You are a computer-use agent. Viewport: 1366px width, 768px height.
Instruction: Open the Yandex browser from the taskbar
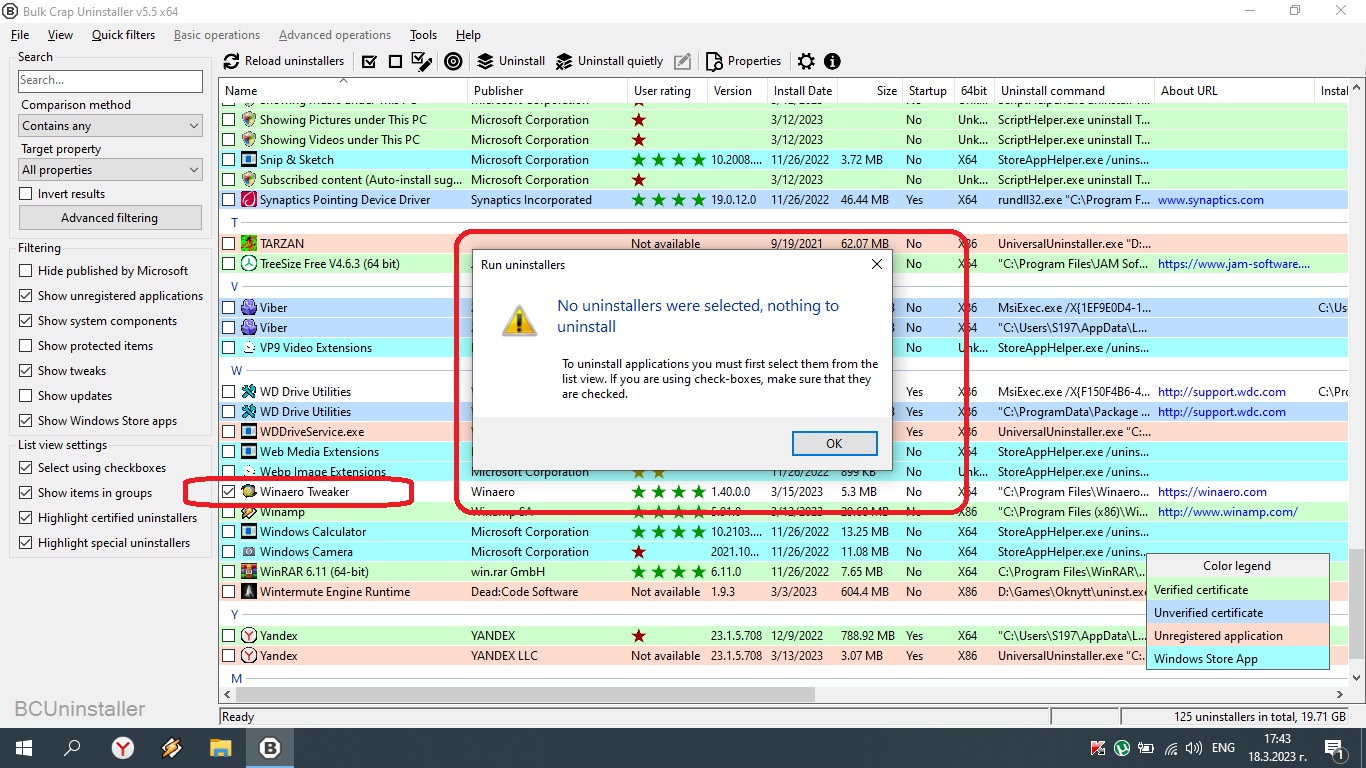(122, 748)
